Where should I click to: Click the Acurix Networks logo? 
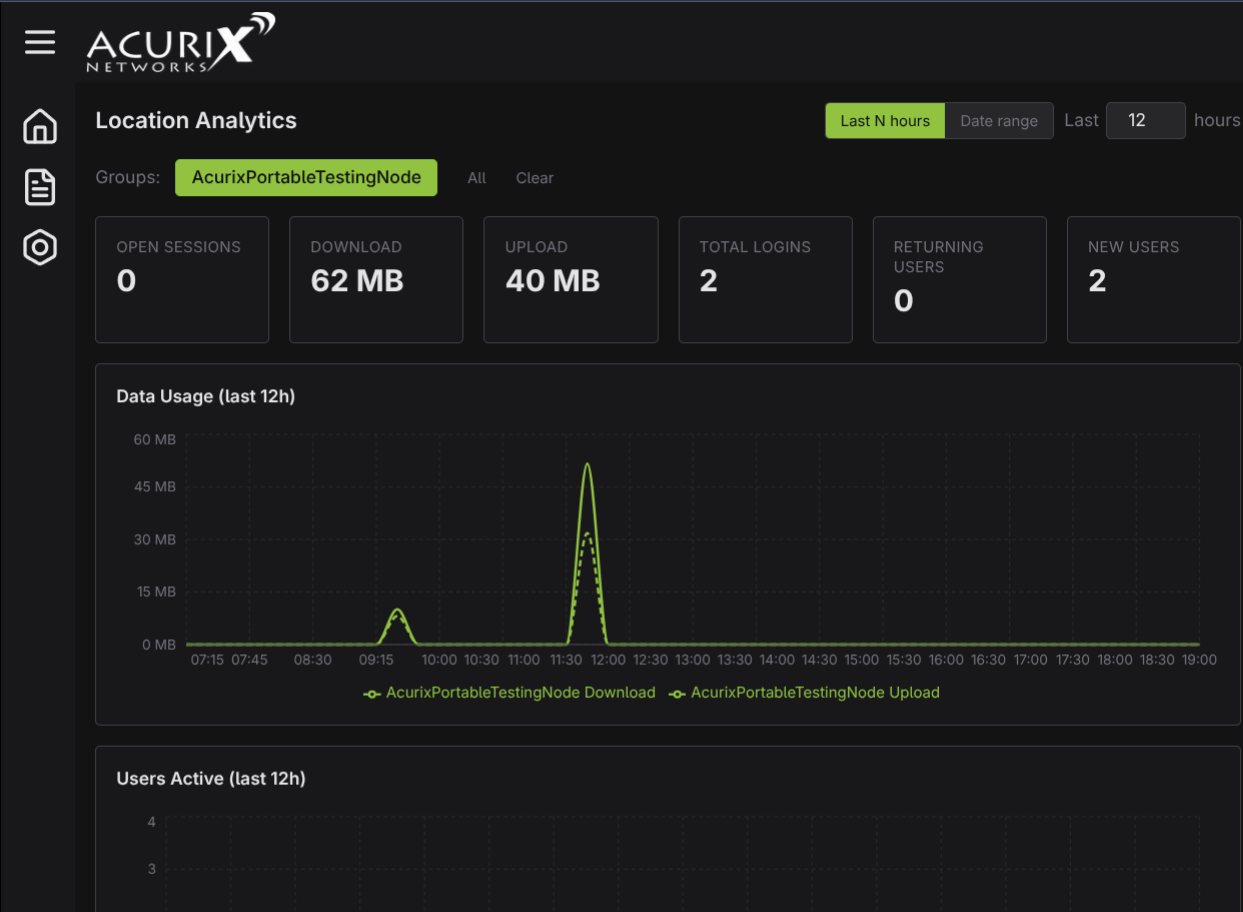[179, 42]
